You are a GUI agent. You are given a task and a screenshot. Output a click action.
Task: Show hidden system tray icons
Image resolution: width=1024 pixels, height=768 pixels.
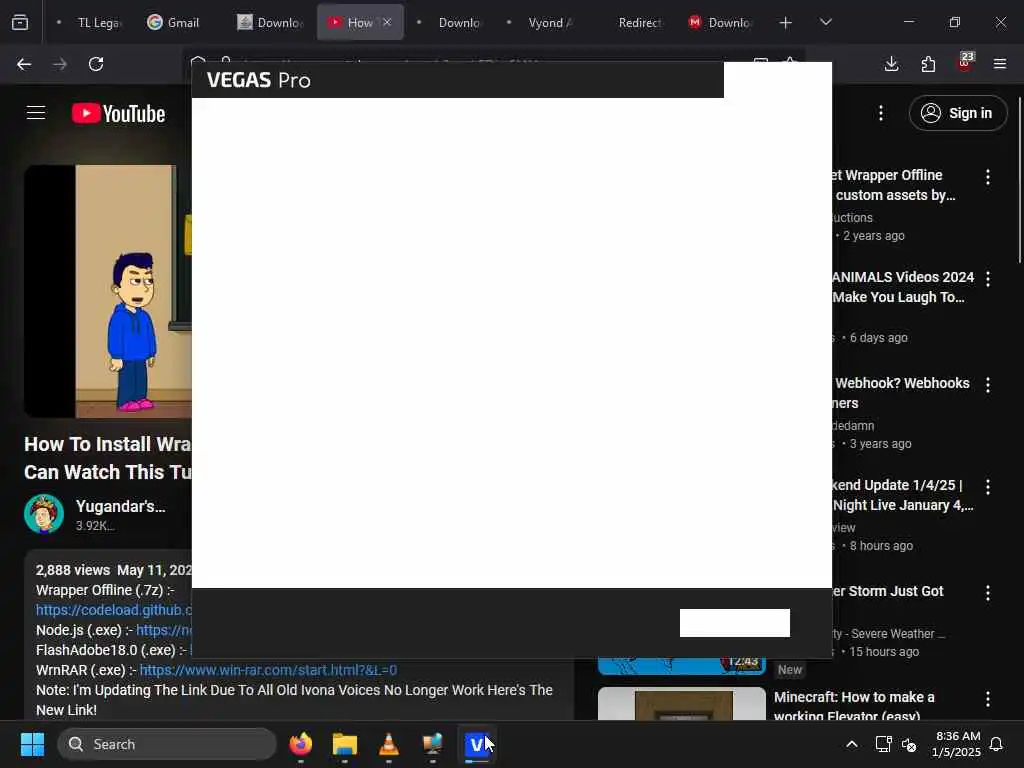(852, 744)
